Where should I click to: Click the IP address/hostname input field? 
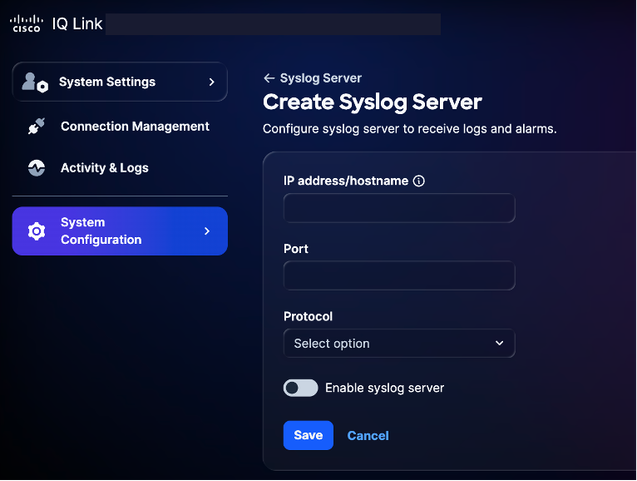399,208
